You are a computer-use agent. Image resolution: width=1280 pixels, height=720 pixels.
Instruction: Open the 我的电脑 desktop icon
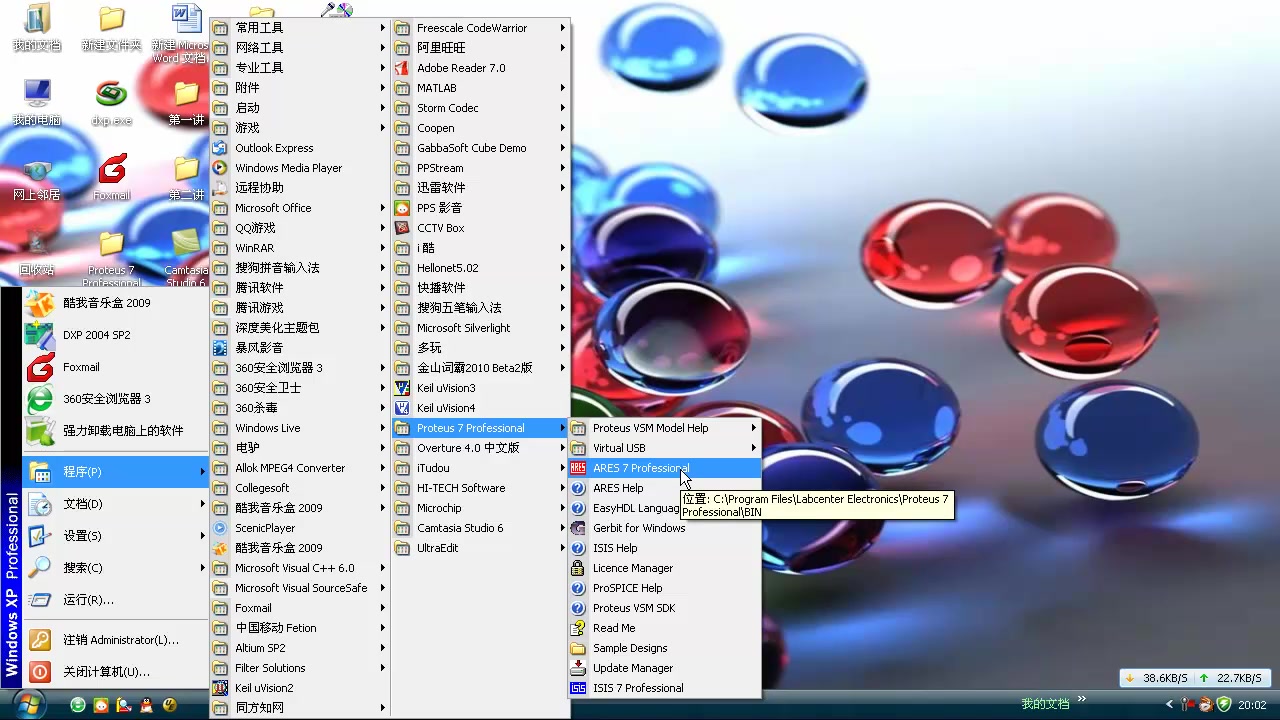point(37,102)
